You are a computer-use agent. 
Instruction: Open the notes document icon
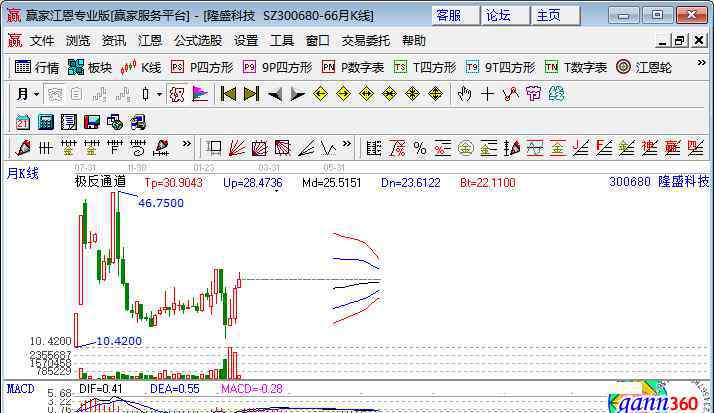(68, 122)
